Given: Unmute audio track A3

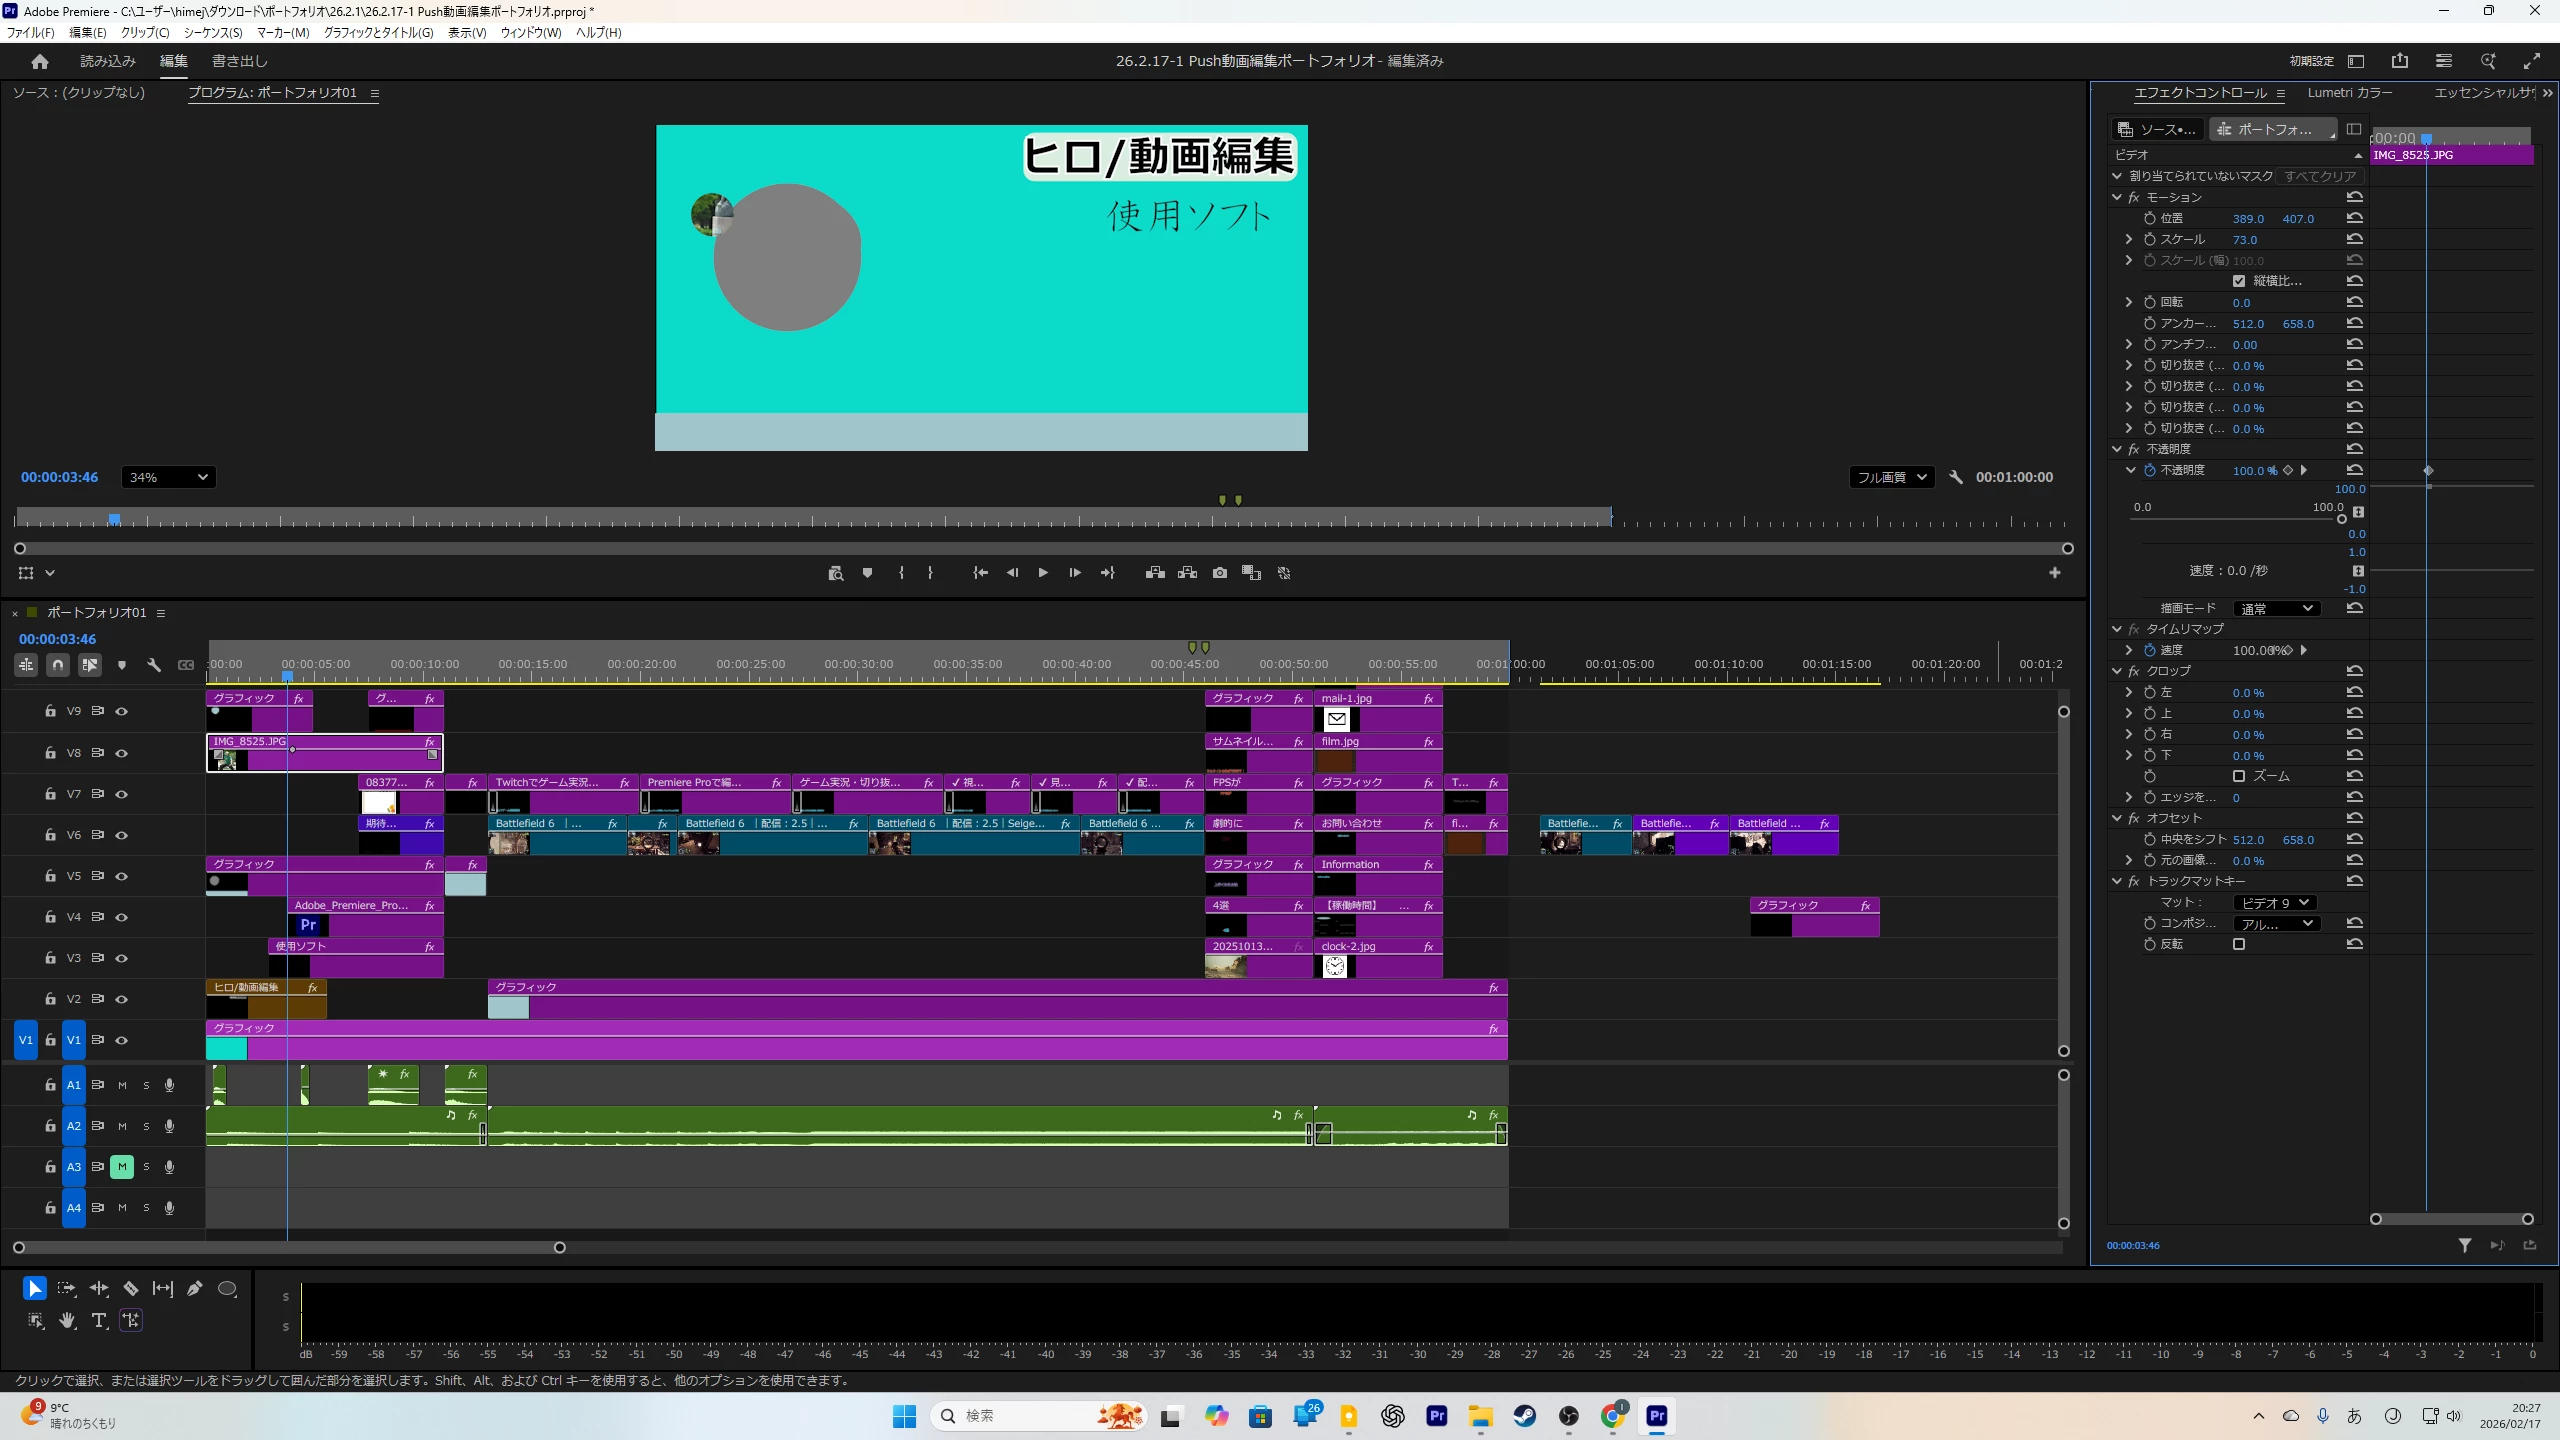Looking at the screenshot, I should click(x=122, y=1167).
